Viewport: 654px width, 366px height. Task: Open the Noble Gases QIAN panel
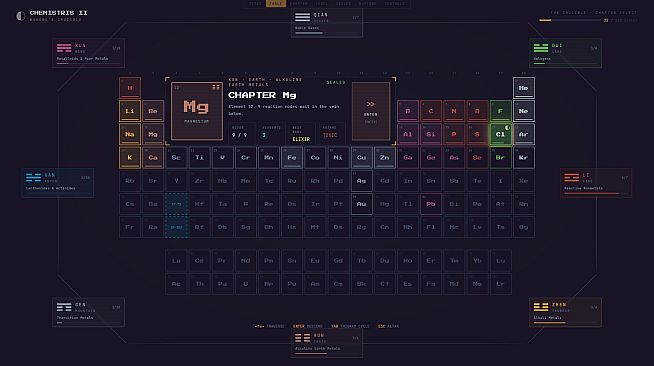pos(327,23)
